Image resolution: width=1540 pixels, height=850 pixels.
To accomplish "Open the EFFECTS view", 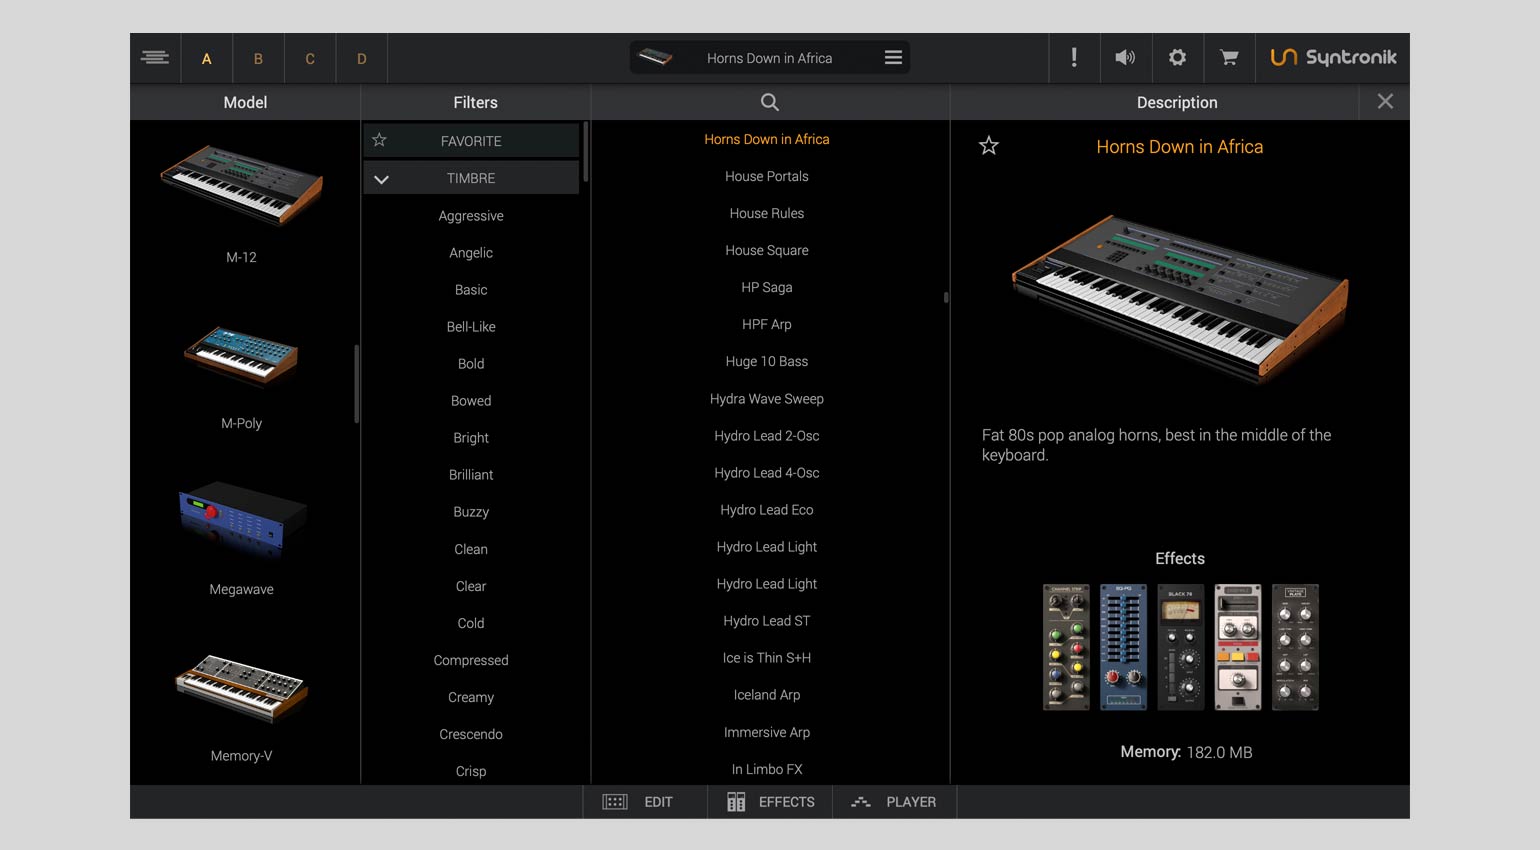I will point(770,802).
